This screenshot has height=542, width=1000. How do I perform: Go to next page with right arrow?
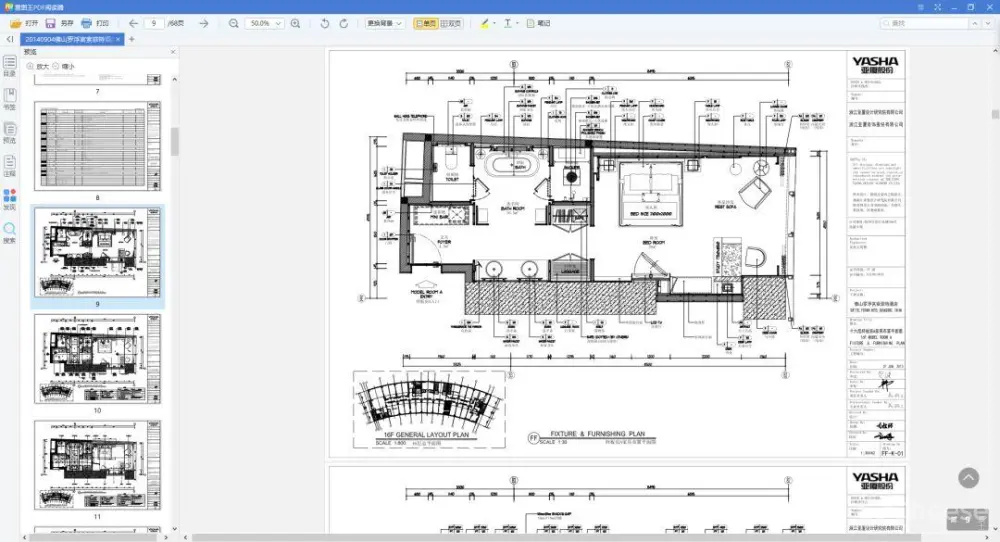[x=202, y=23]
